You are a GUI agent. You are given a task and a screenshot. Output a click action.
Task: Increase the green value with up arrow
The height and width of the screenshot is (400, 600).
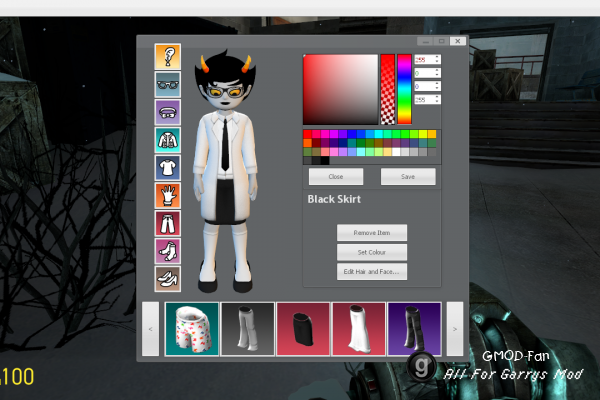pyautogui.click(x=437, y=70)
